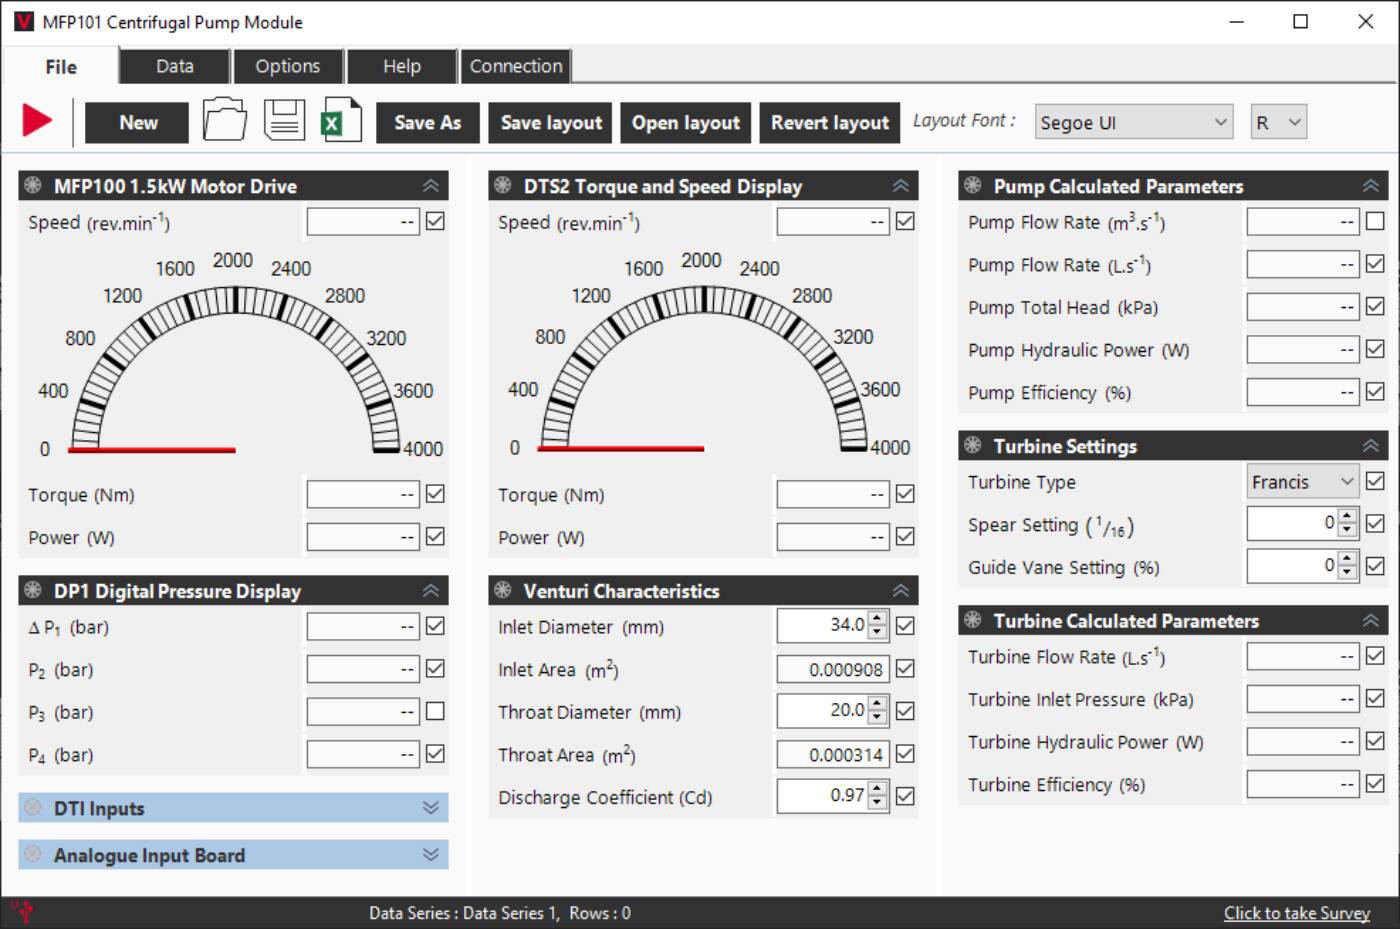Switch to the Data tab
The width and height of the screenshot is (1400, 929).
pyautogui.click(x=175, y=66)
